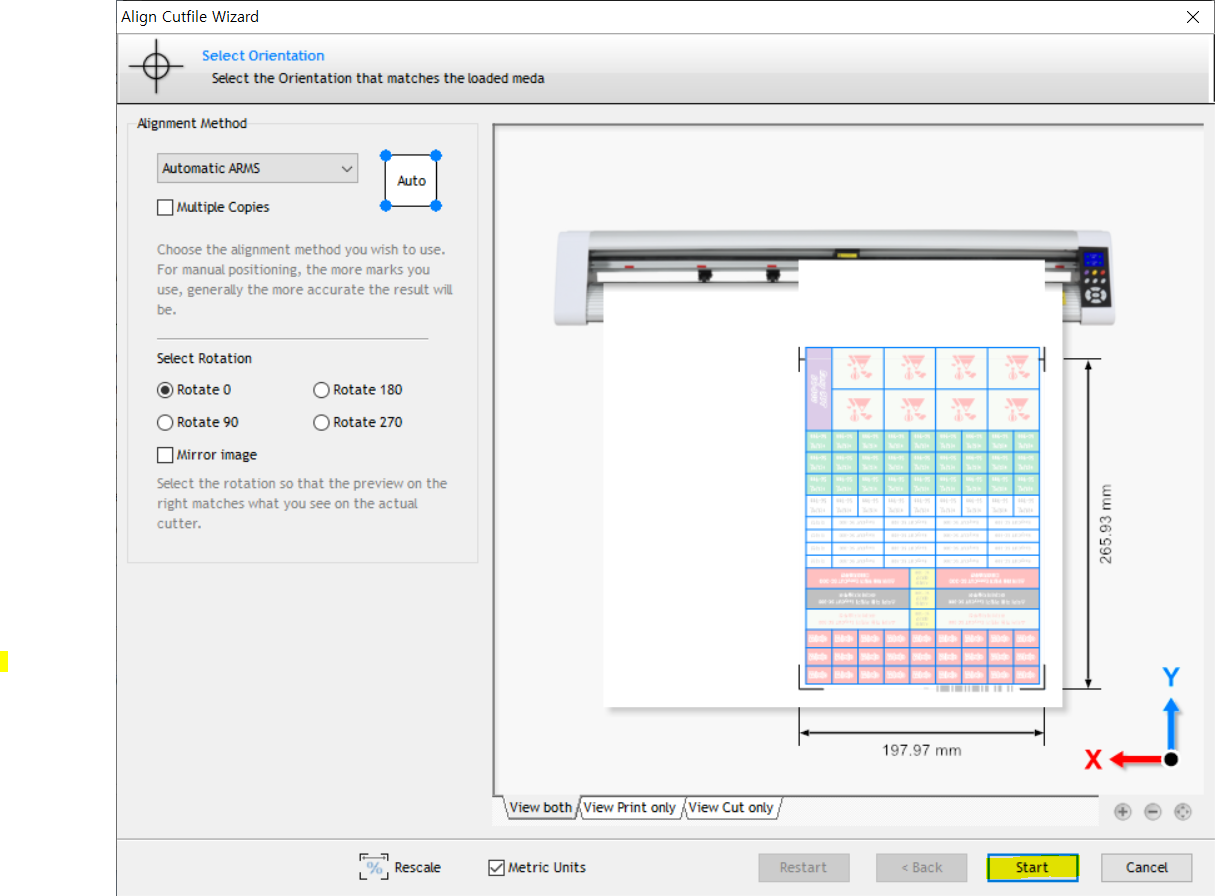Open the Automatic ARMS alignment dropdown

point(257,169)
